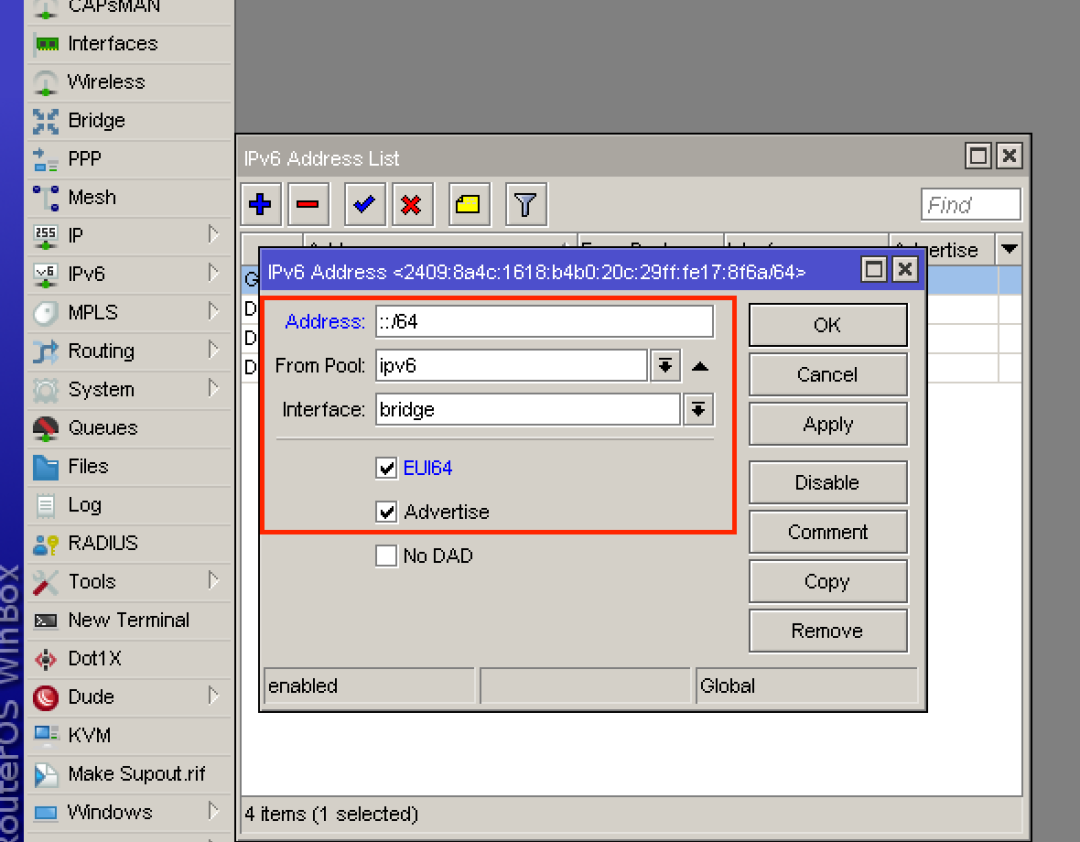Screen dimensions: 1080x842
Task: Open PPP sidebar icon
Action: tap(45, 159)
